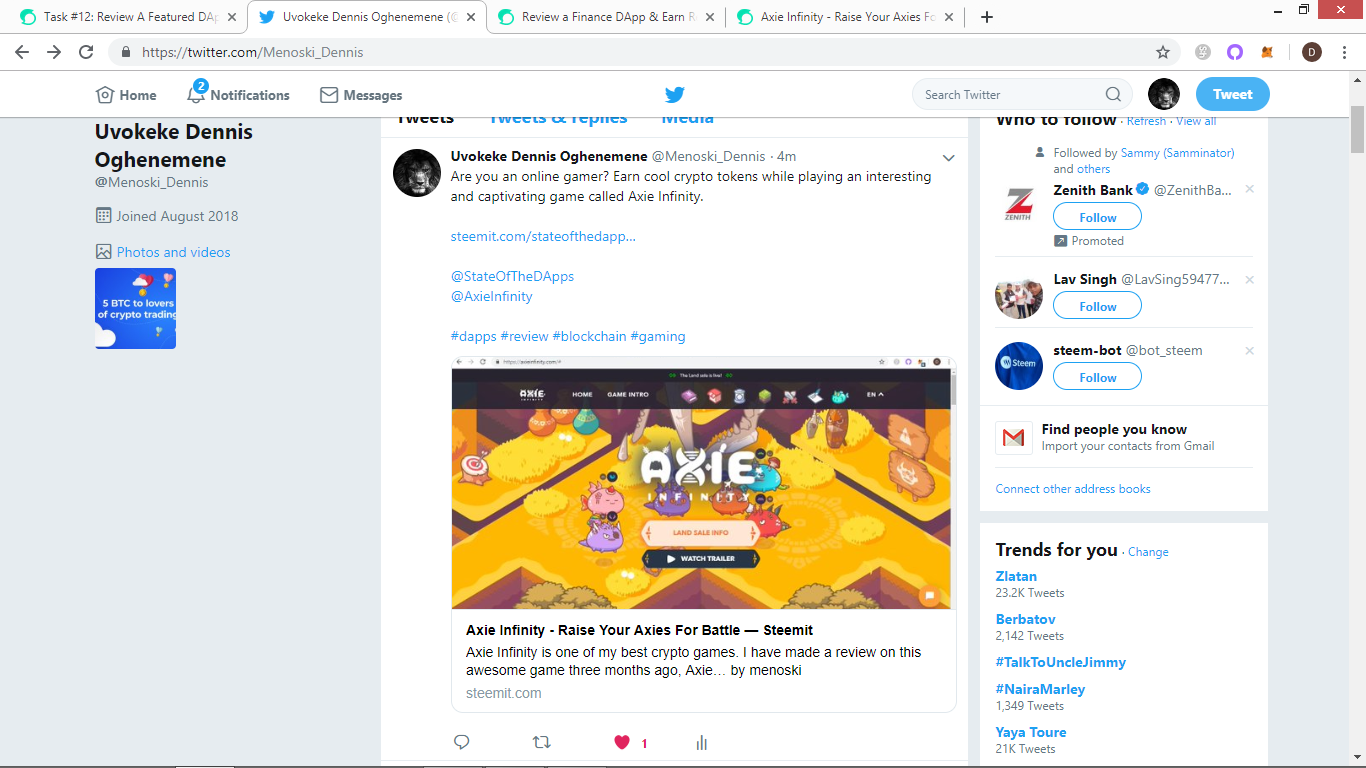
Task: Open #NairaMarley trend
Action: pos(1040,689)
